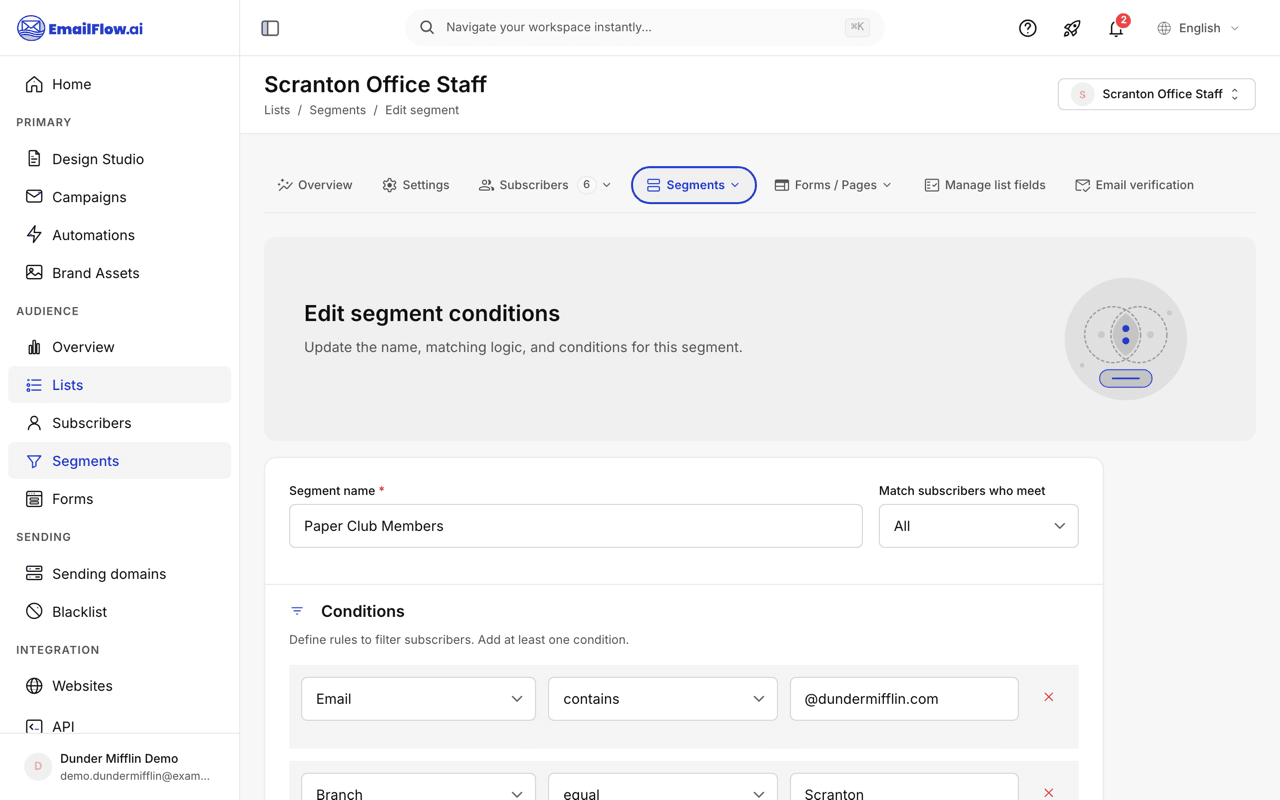
Task: Open the Scranton Office Staff list switcher
Action: pyautogui.click(x=1156, y=94)
